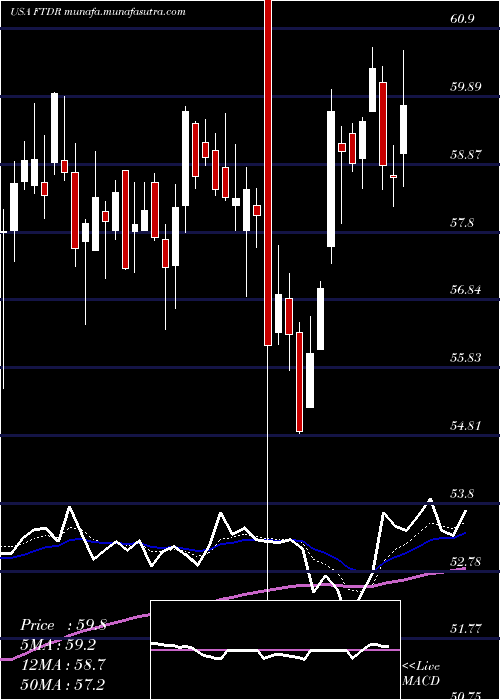Click the 55.83 price axis label
This screenshot has height=700, width=500.
[x=466, y=358]
